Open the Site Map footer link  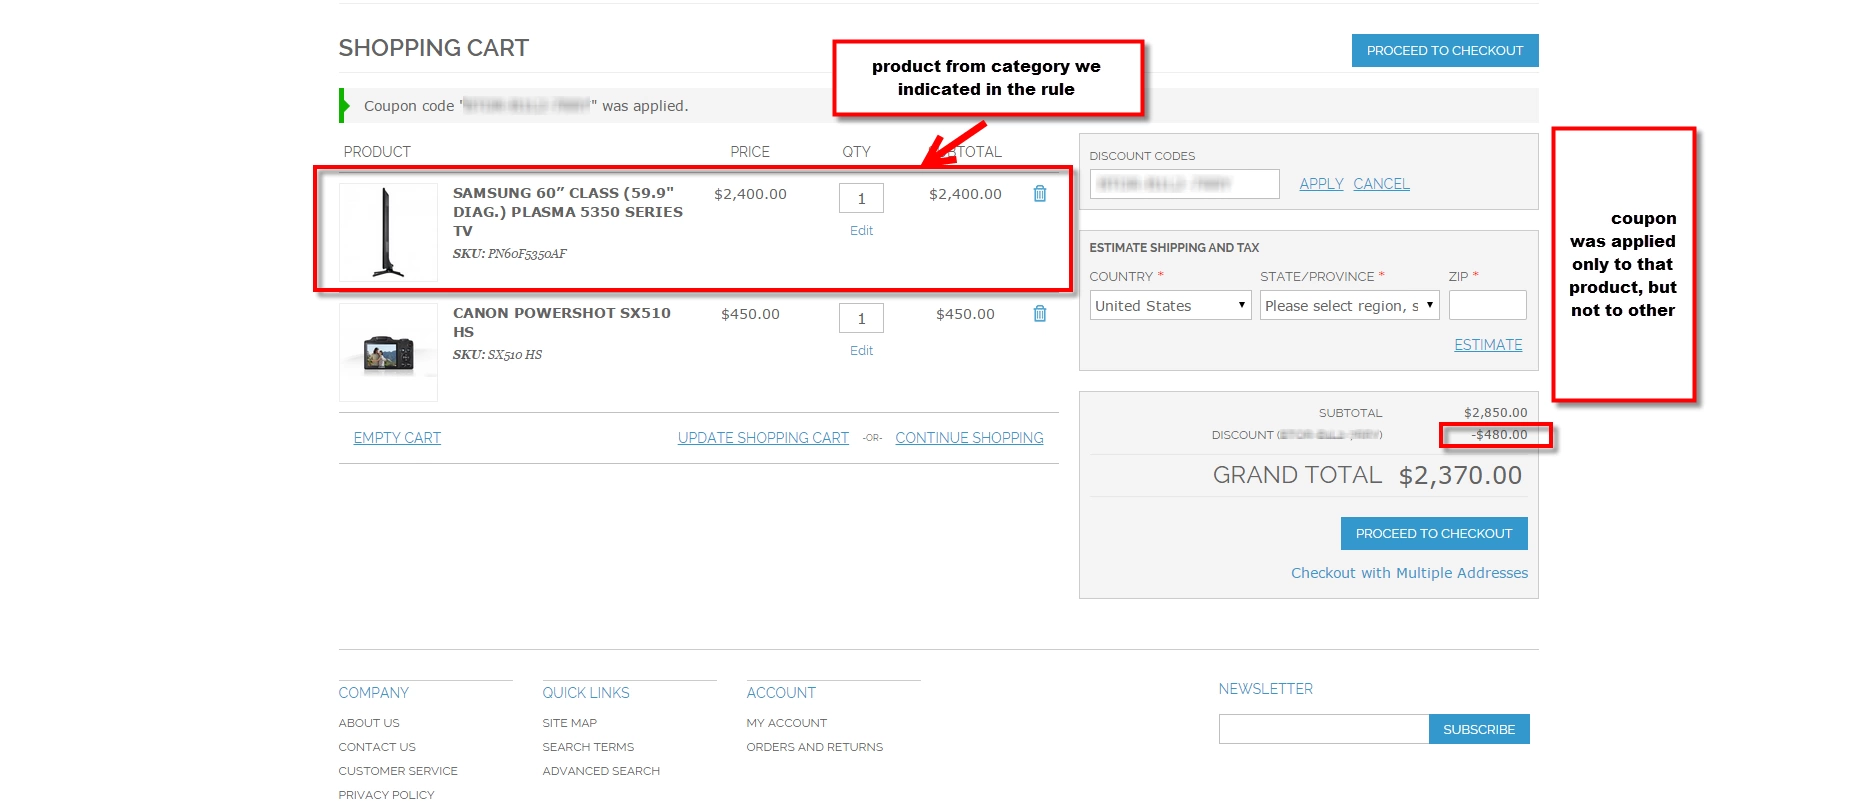[569, 723]
